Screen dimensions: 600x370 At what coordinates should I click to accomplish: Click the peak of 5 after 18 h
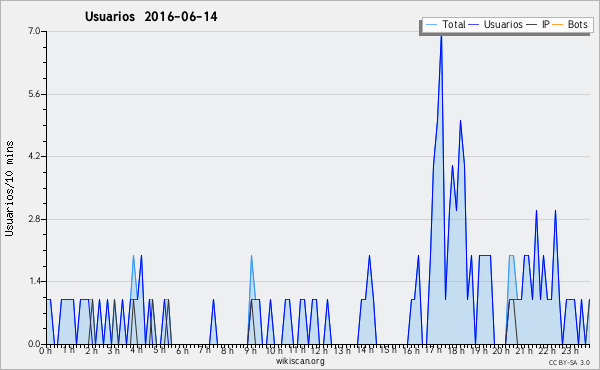460,121
